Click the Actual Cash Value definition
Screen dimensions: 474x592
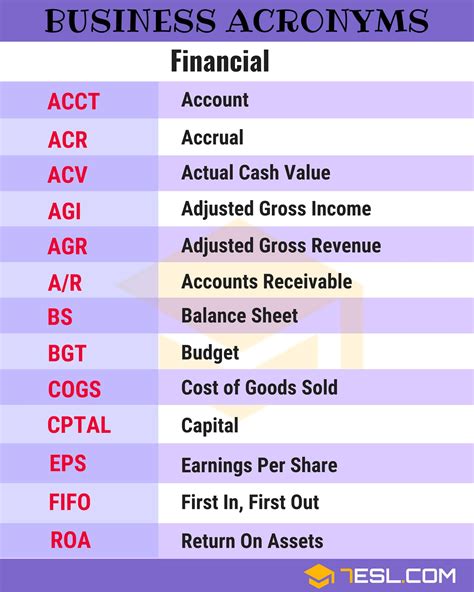[x=256, y=173]
